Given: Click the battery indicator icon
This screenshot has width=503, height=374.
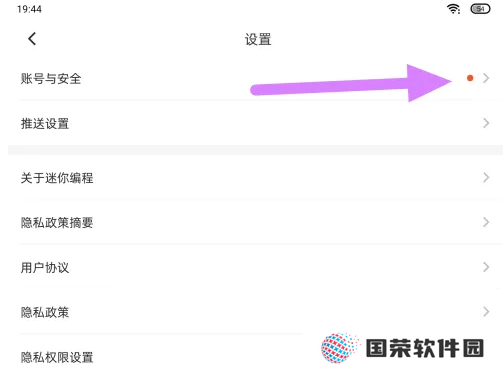Looking at the screenshot, I should [480, 9].
